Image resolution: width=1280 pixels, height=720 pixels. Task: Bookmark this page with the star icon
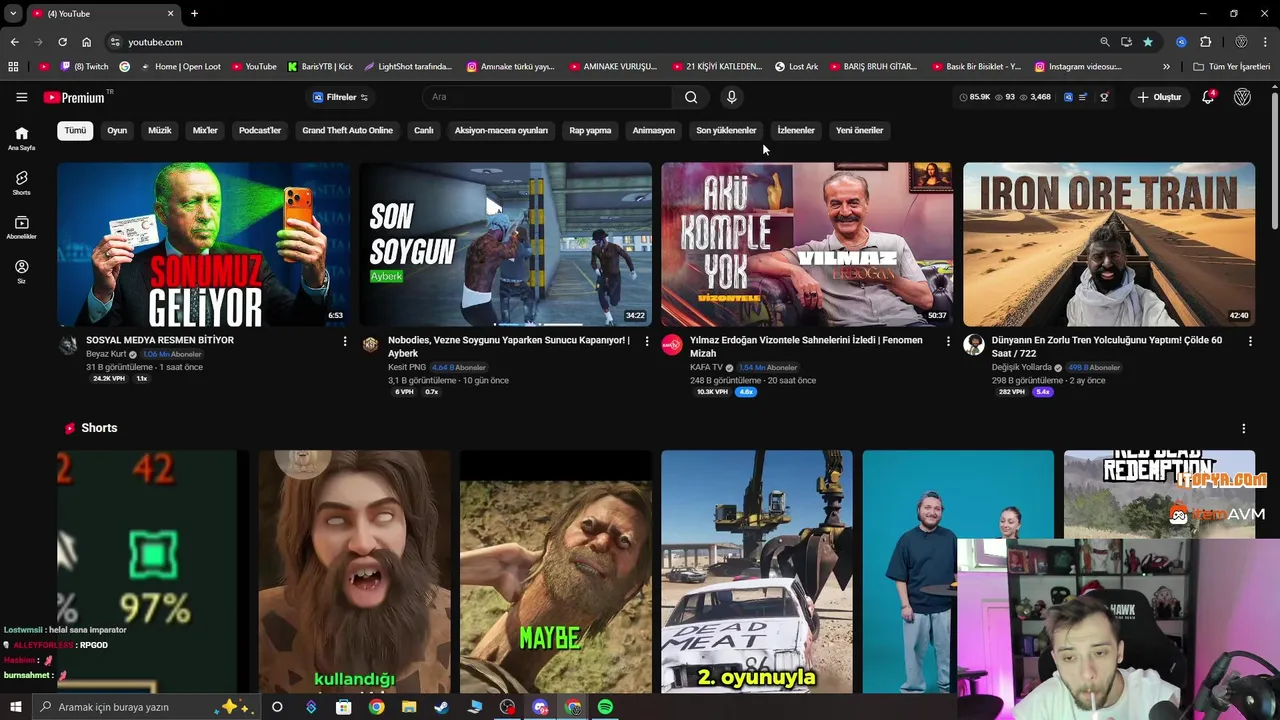(x=1148, y=42)
